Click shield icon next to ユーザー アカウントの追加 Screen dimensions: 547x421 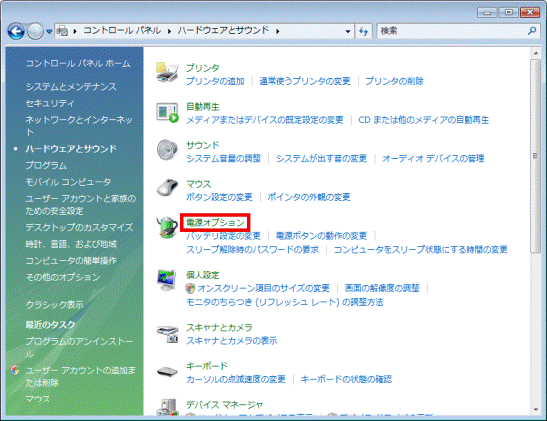point(15,370)
